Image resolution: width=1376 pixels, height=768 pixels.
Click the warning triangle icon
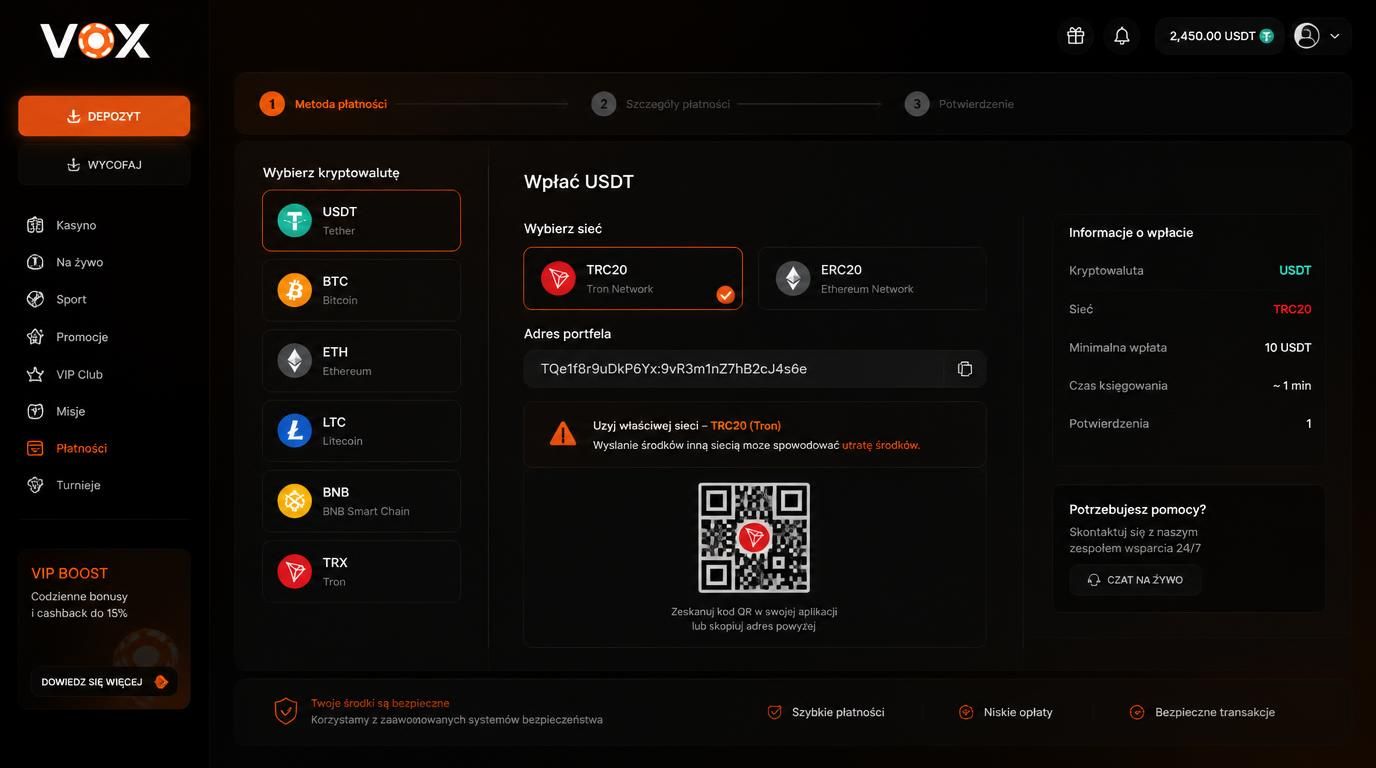pos(563,434)
